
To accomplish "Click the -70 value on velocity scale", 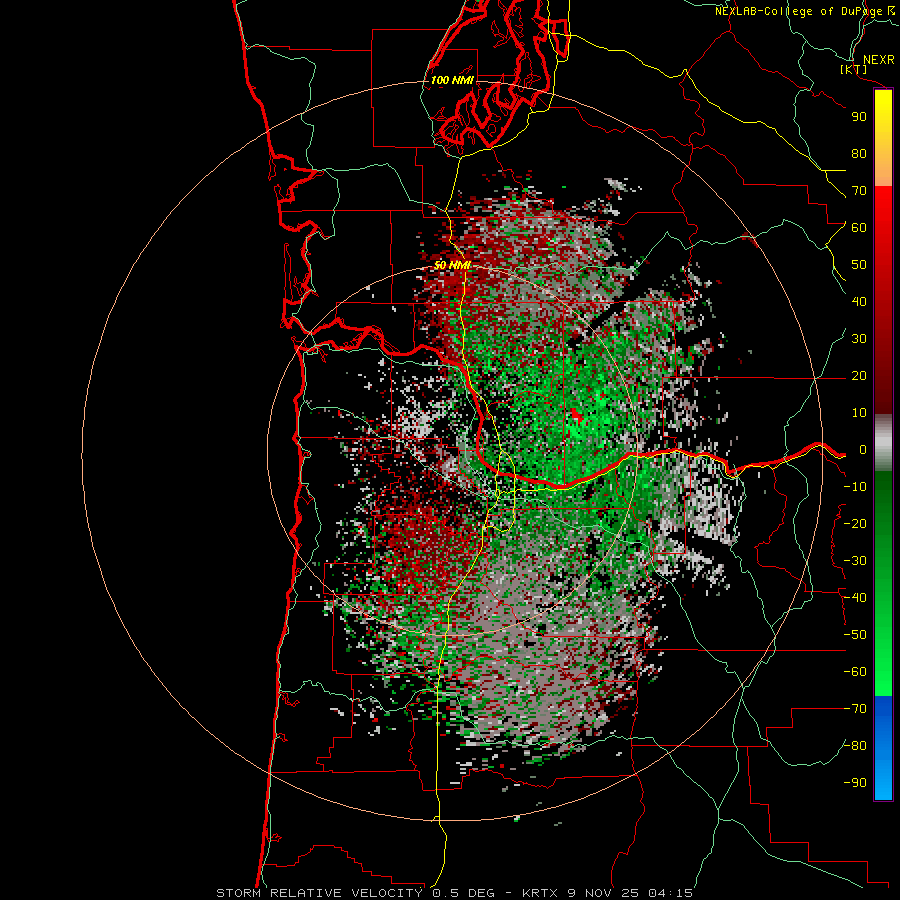I will [855, 709].
